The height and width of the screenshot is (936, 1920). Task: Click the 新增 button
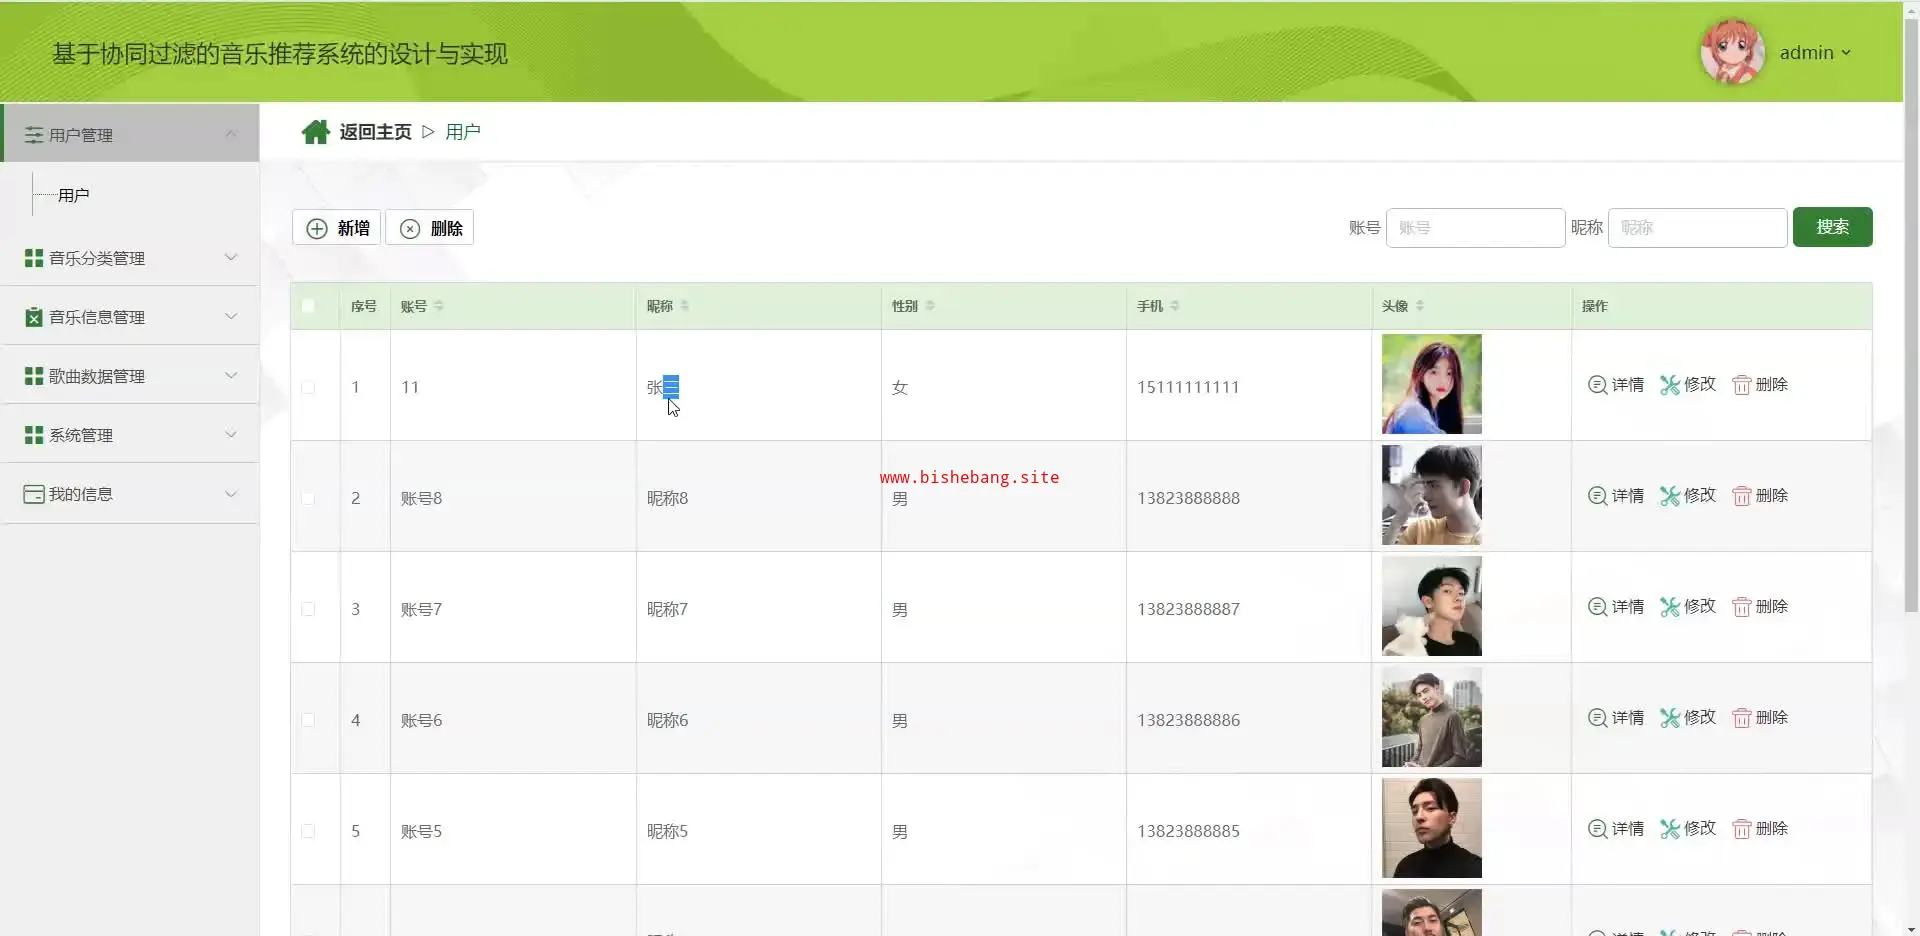point(337,228)
